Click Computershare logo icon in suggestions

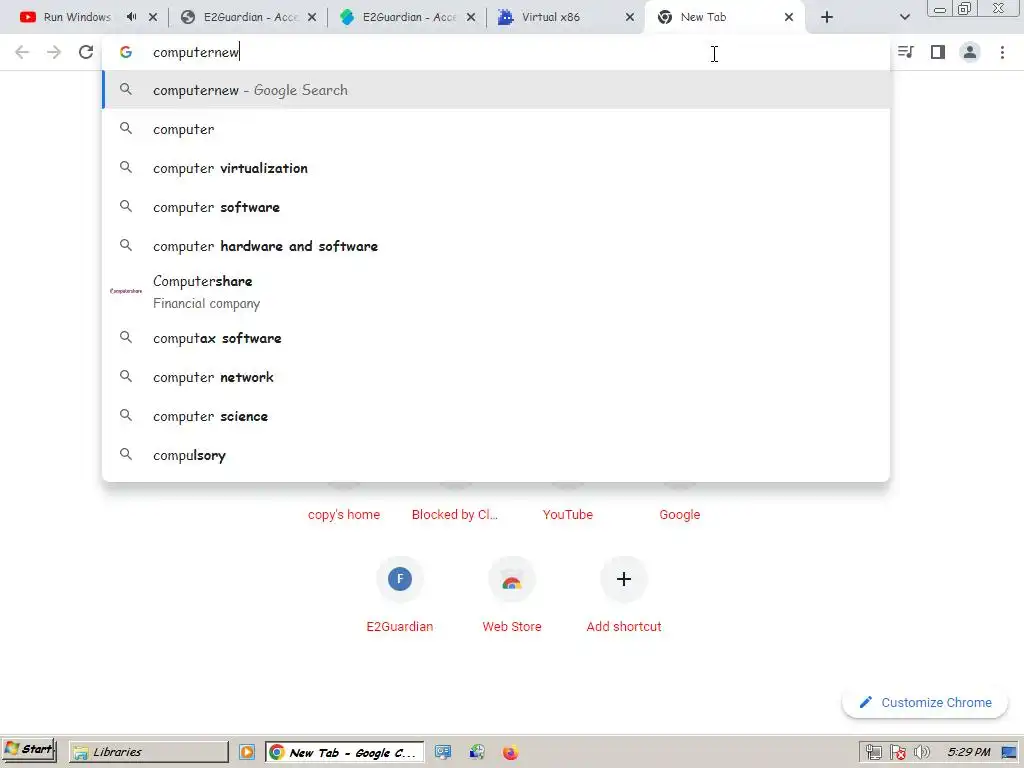[x=126, y=291]
